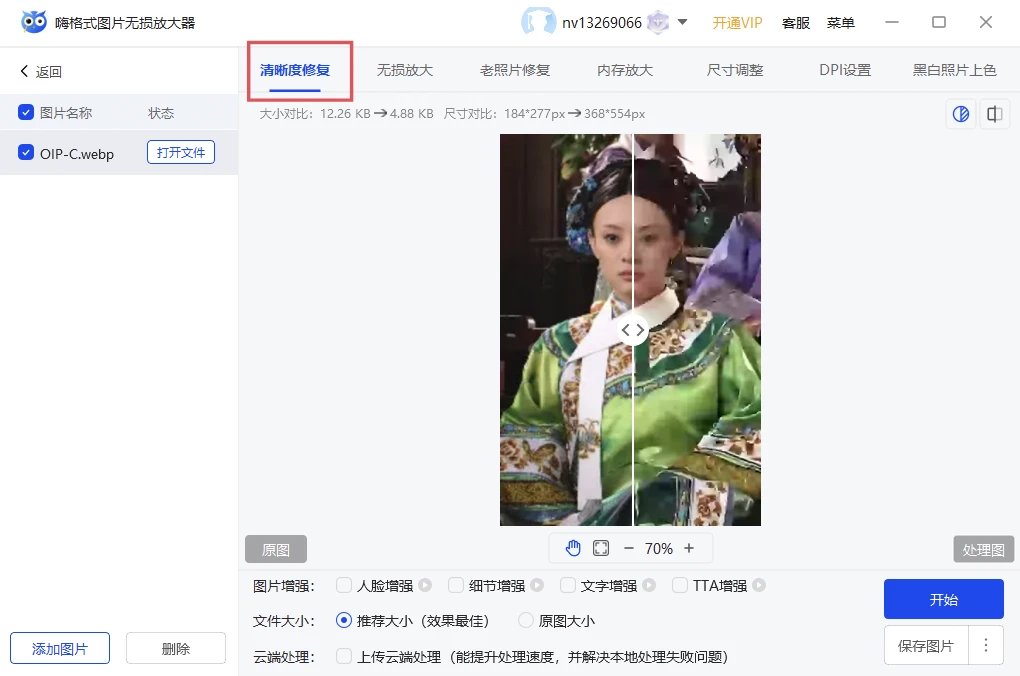Image resolution: width=1020 pixels, height=676 pixels.
Task: Click 打开文件 next to OIP-C.webp
Action: [x=181, y=152]
